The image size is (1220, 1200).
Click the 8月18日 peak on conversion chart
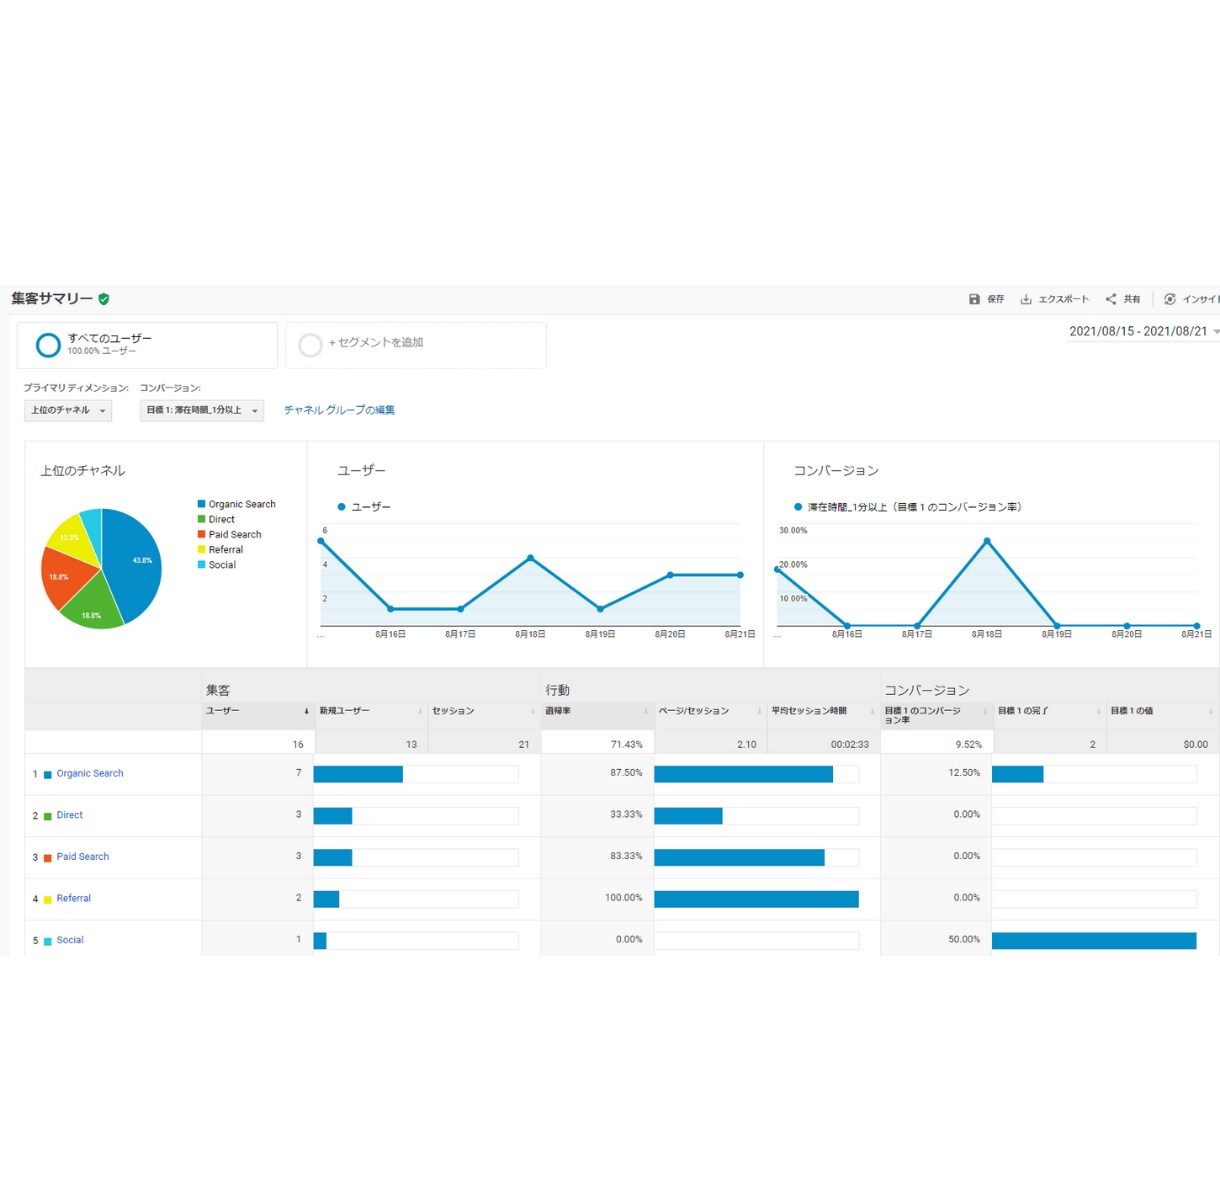987,541
